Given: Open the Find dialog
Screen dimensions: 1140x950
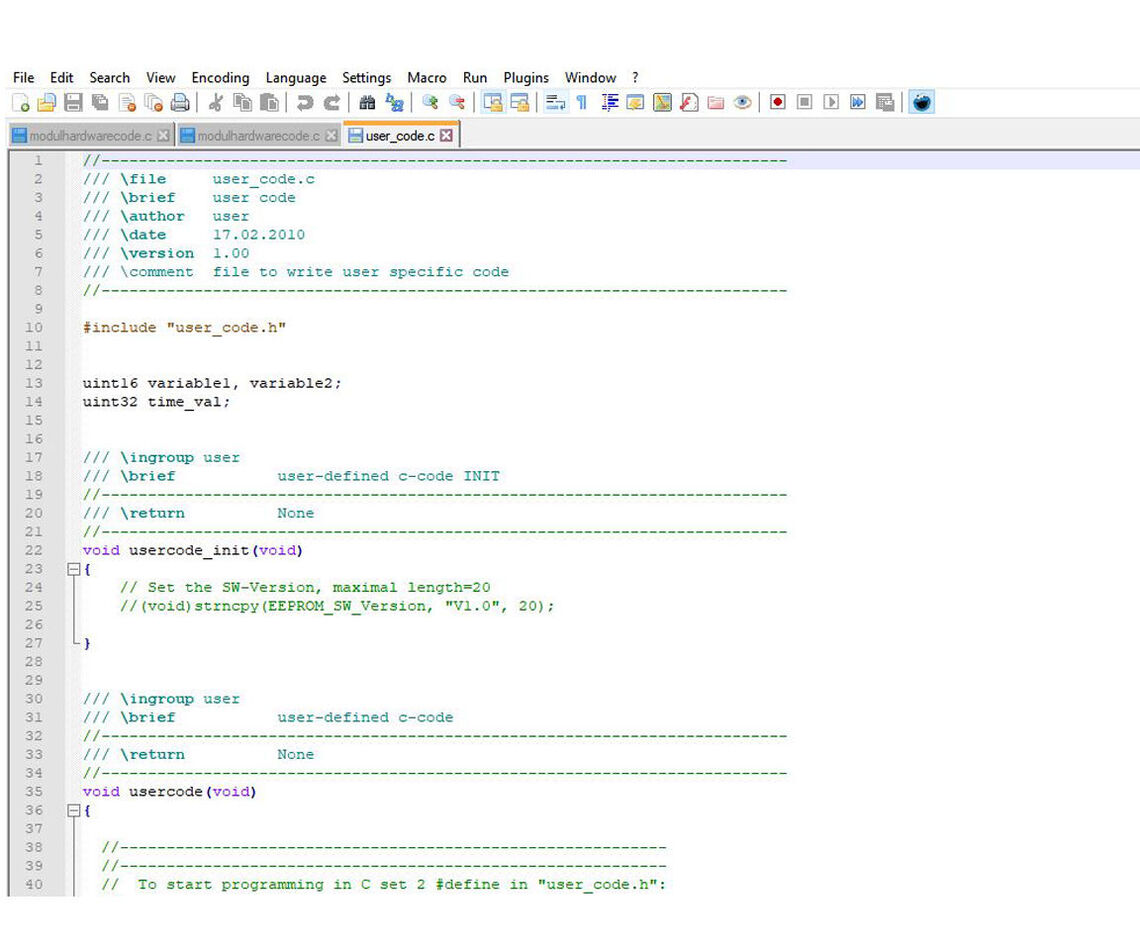Looking at the screenshot, I should coord(367,101).
